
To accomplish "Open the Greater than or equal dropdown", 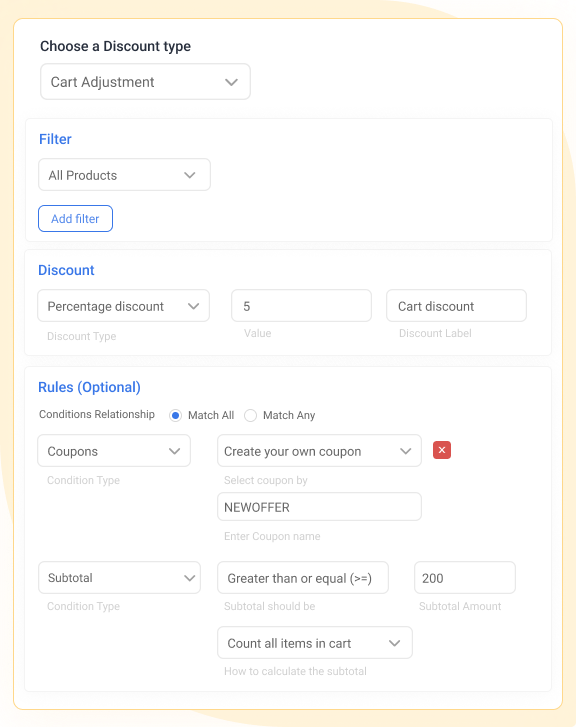I will click(303, 578).
